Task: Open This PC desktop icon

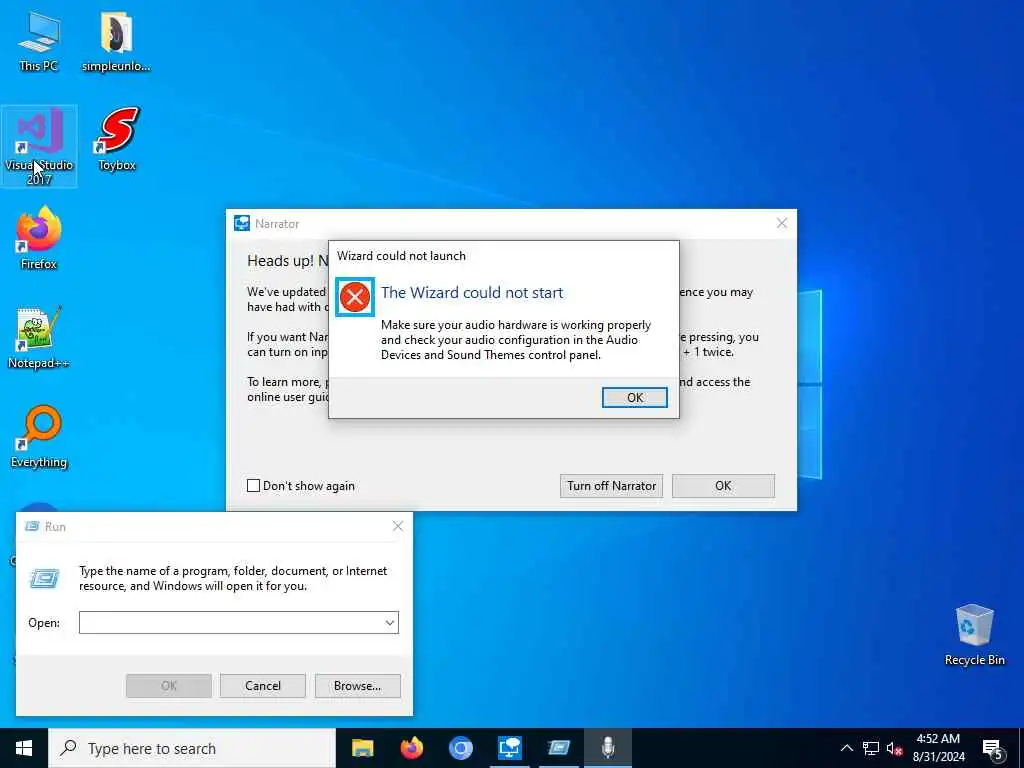Action: pyautogui.click(x=39, y=41)
